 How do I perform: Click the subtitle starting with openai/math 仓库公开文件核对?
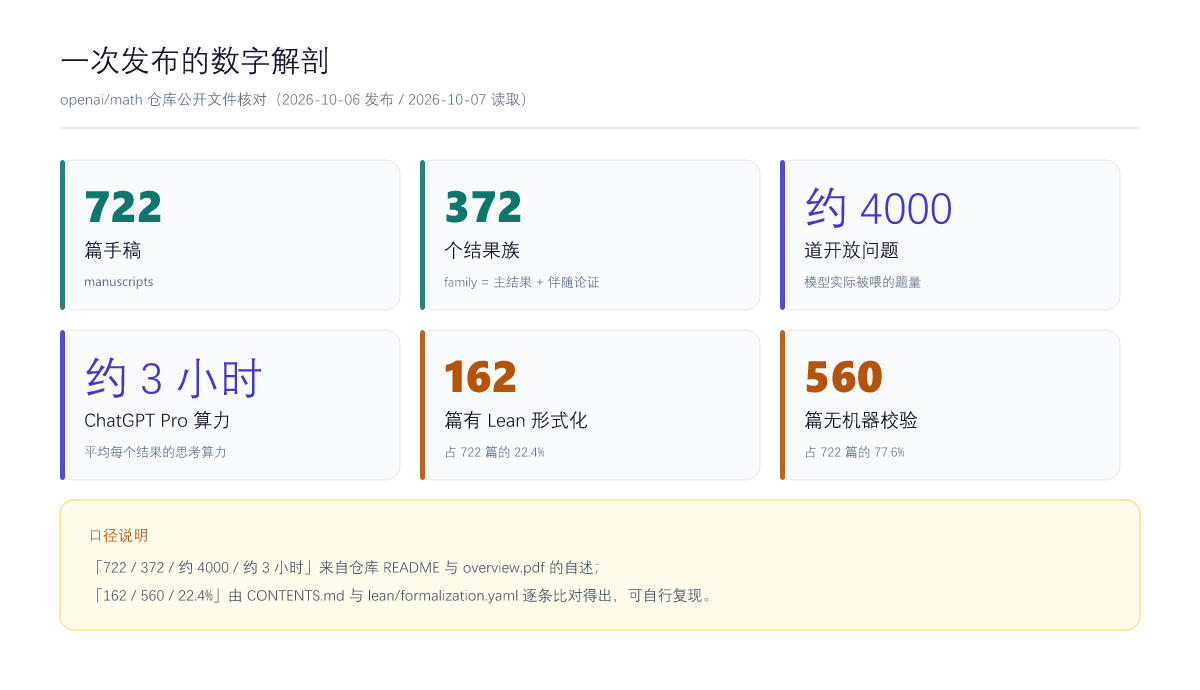click(294, 100)
